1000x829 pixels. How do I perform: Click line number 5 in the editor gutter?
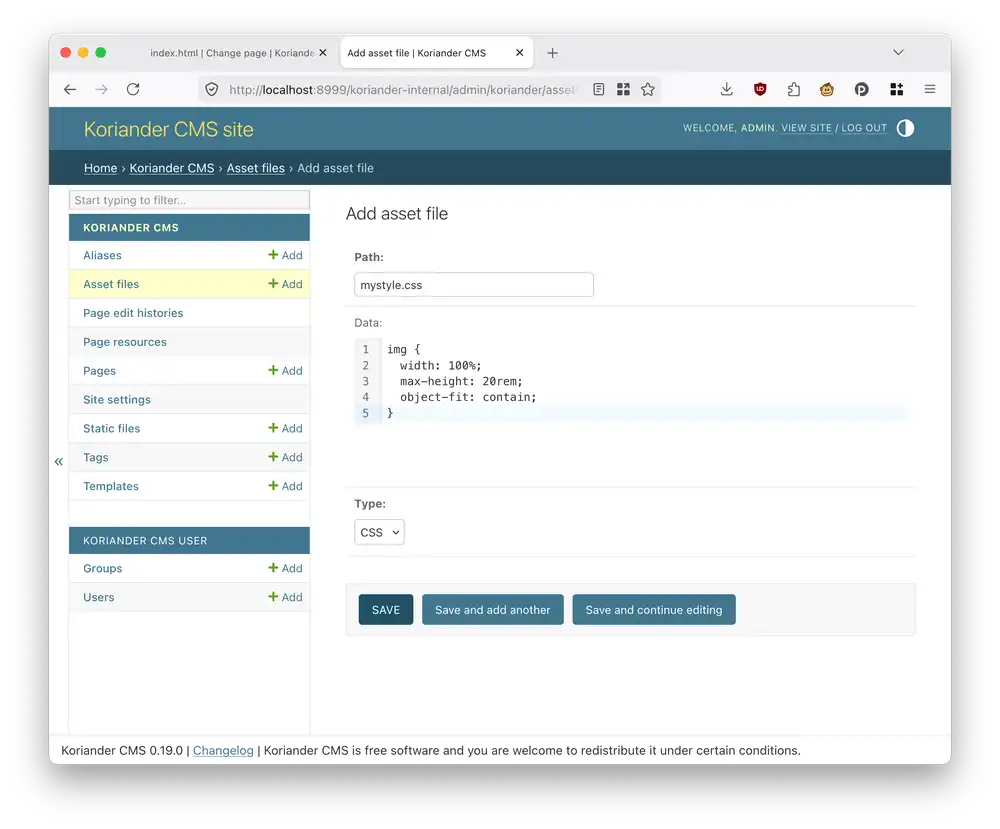365,413
